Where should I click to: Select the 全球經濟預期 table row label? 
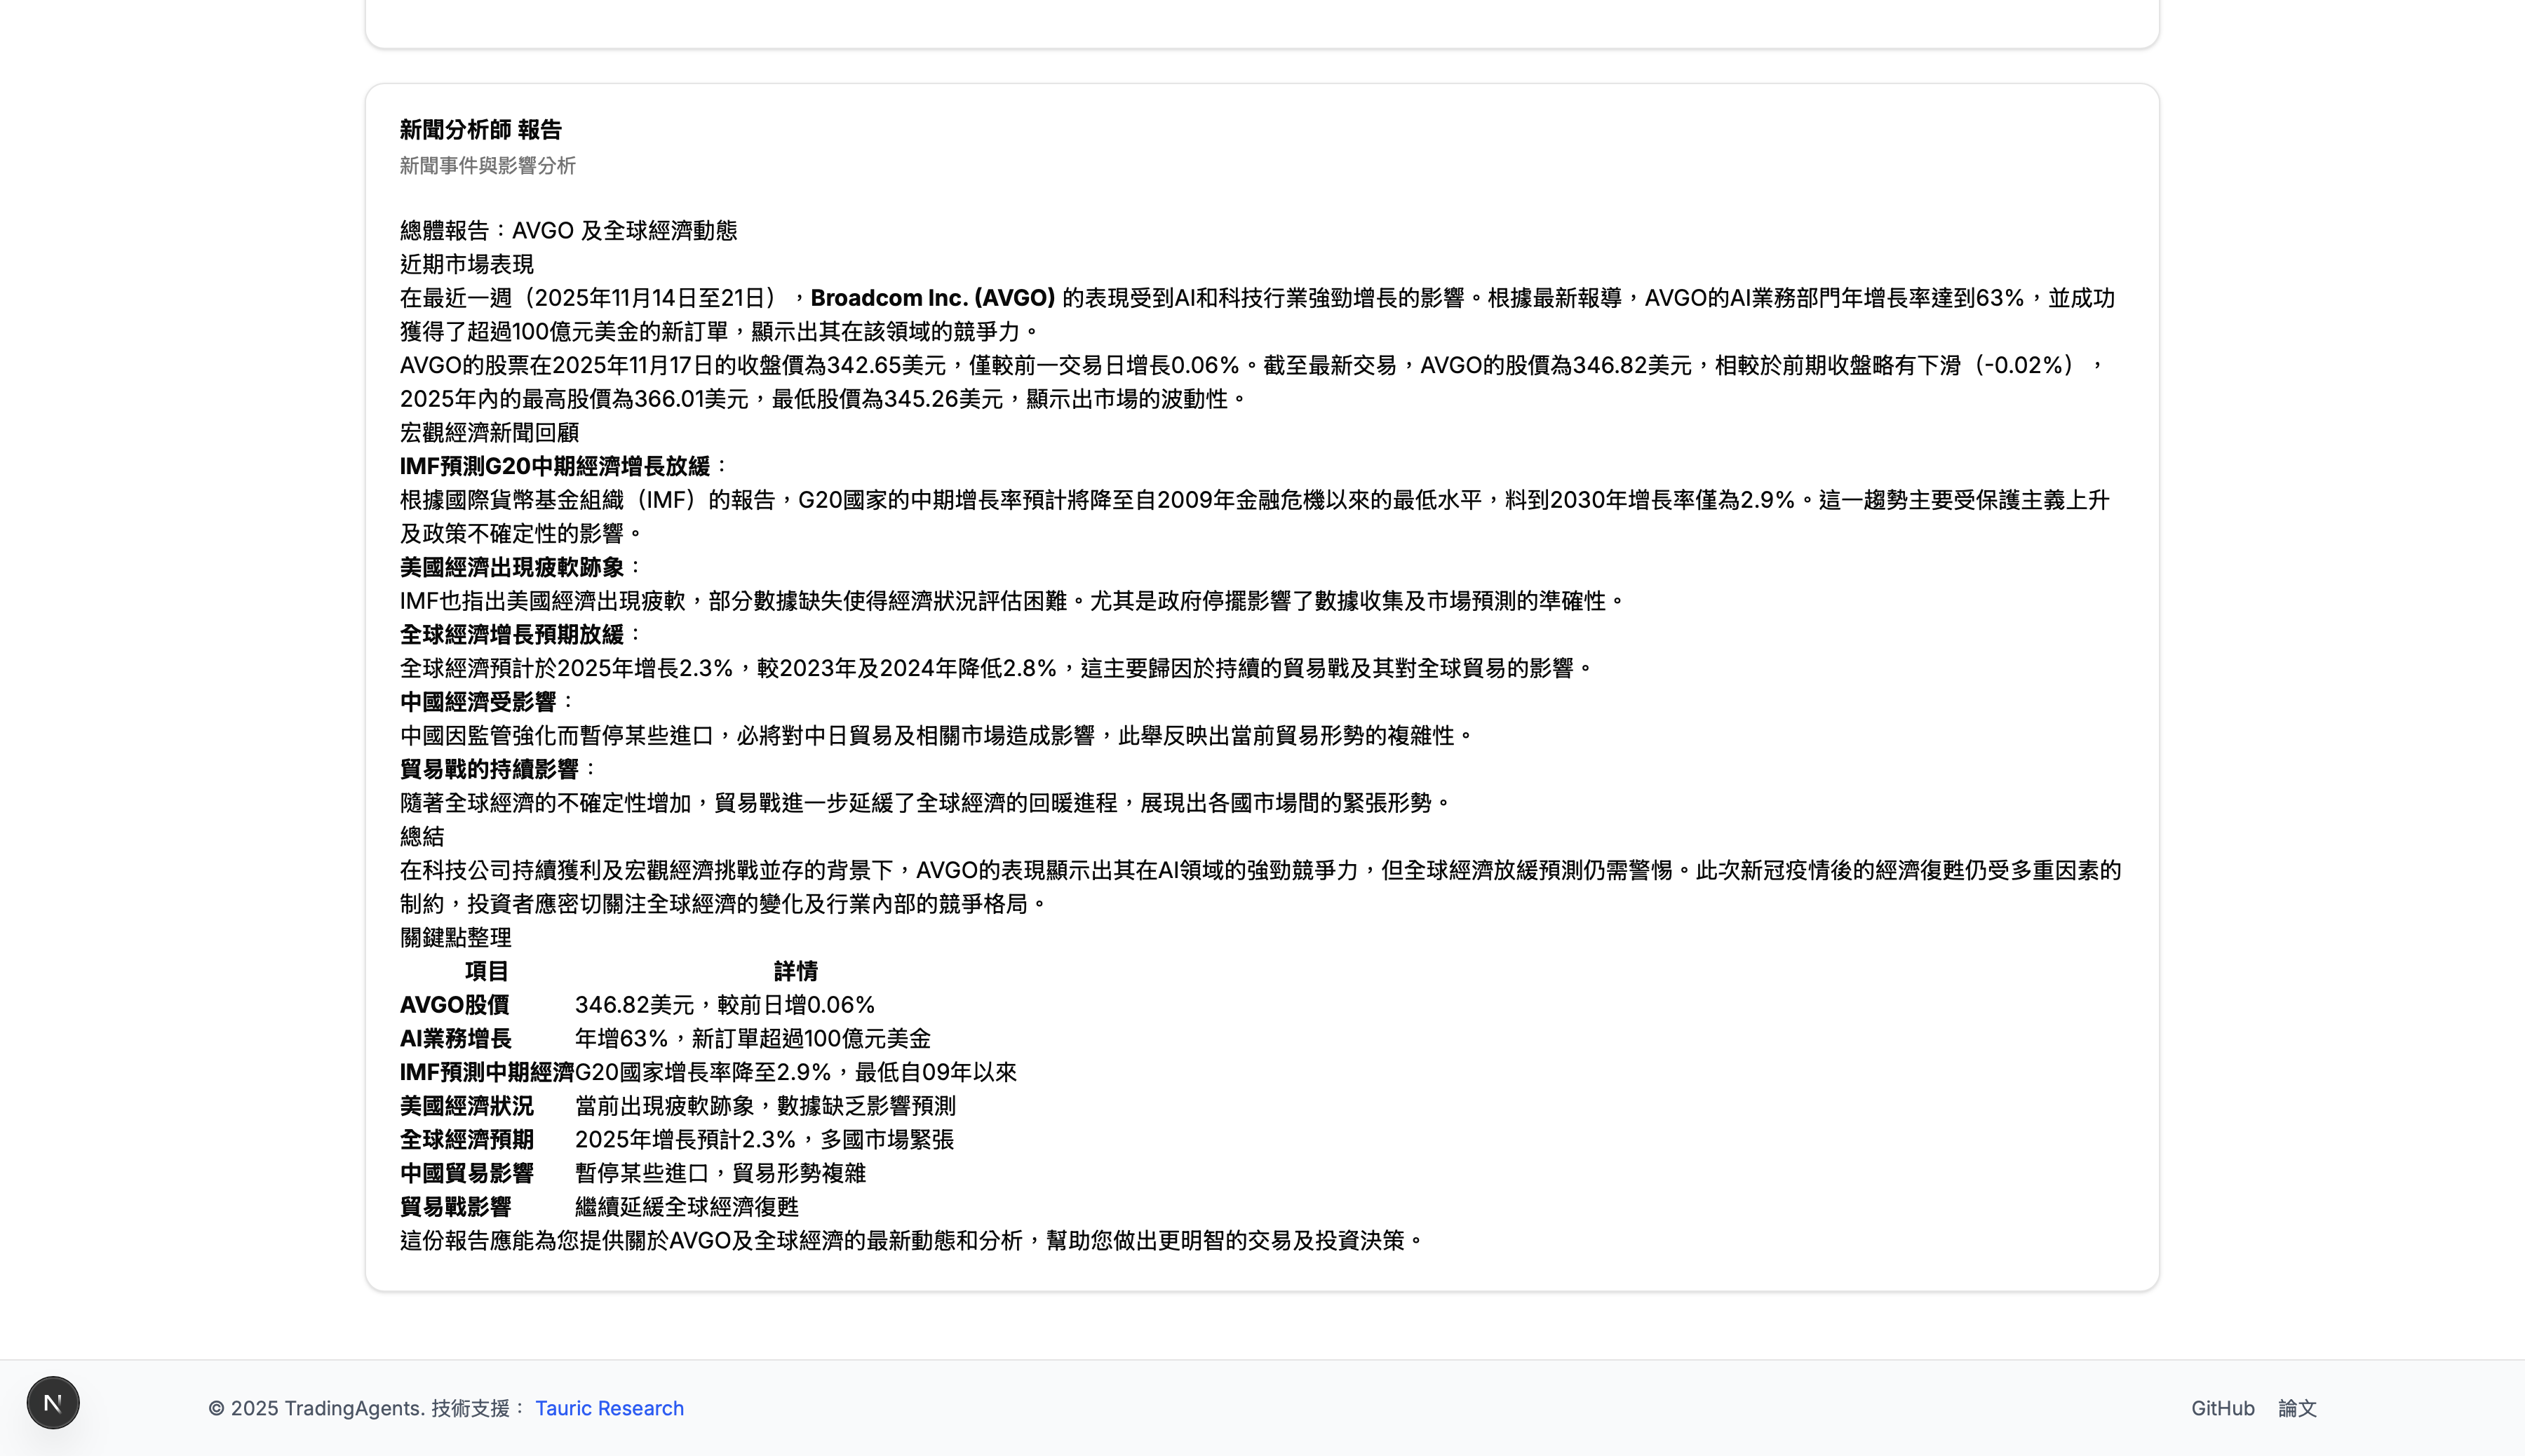tap(467, 1140)
